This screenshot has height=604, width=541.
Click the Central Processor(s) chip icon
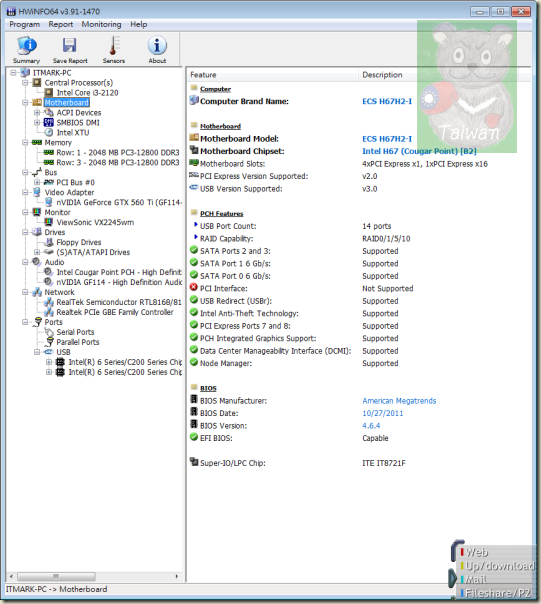37,82
